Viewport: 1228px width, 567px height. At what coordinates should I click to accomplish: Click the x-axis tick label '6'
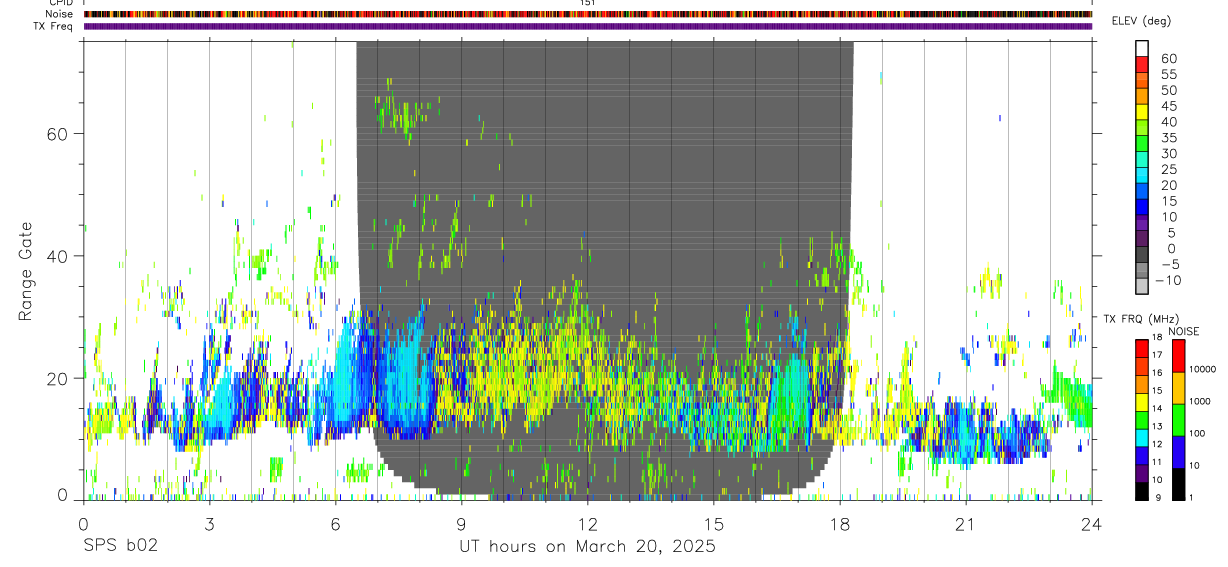point(335,523)
